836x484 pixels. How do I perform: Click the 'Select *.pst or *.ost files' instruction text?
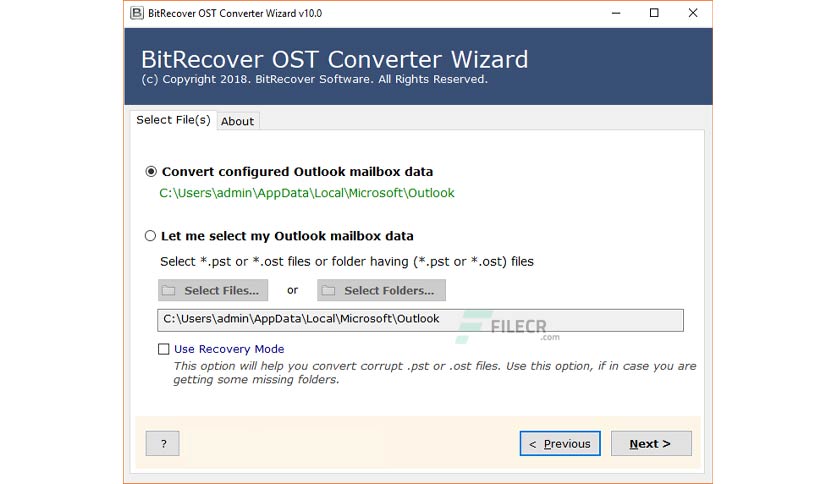tap(347, 262)
